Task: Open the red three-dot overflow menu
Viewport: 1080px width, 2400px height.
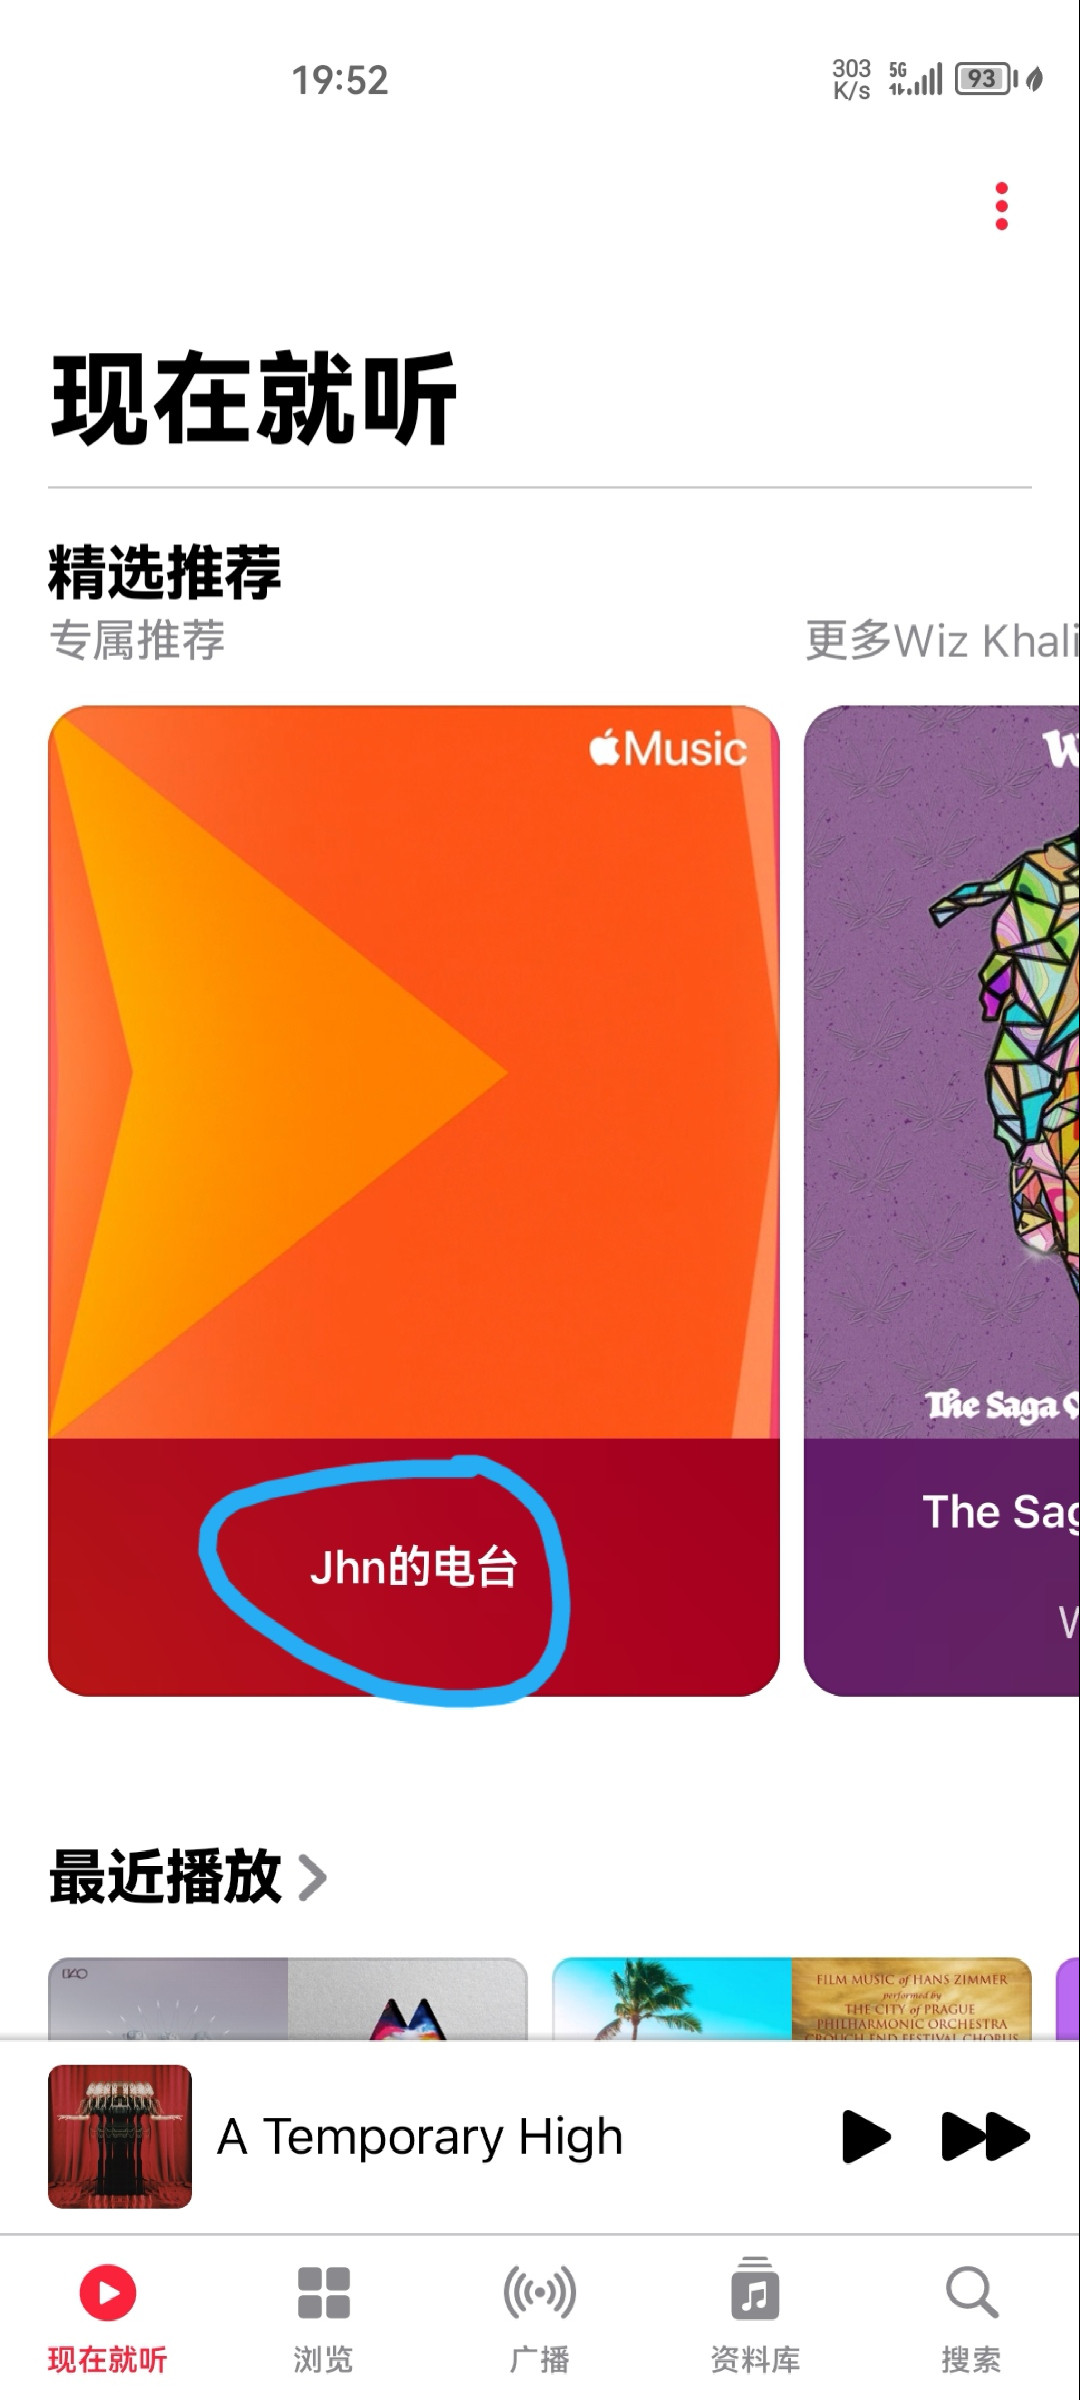Action: [1001, 206]
